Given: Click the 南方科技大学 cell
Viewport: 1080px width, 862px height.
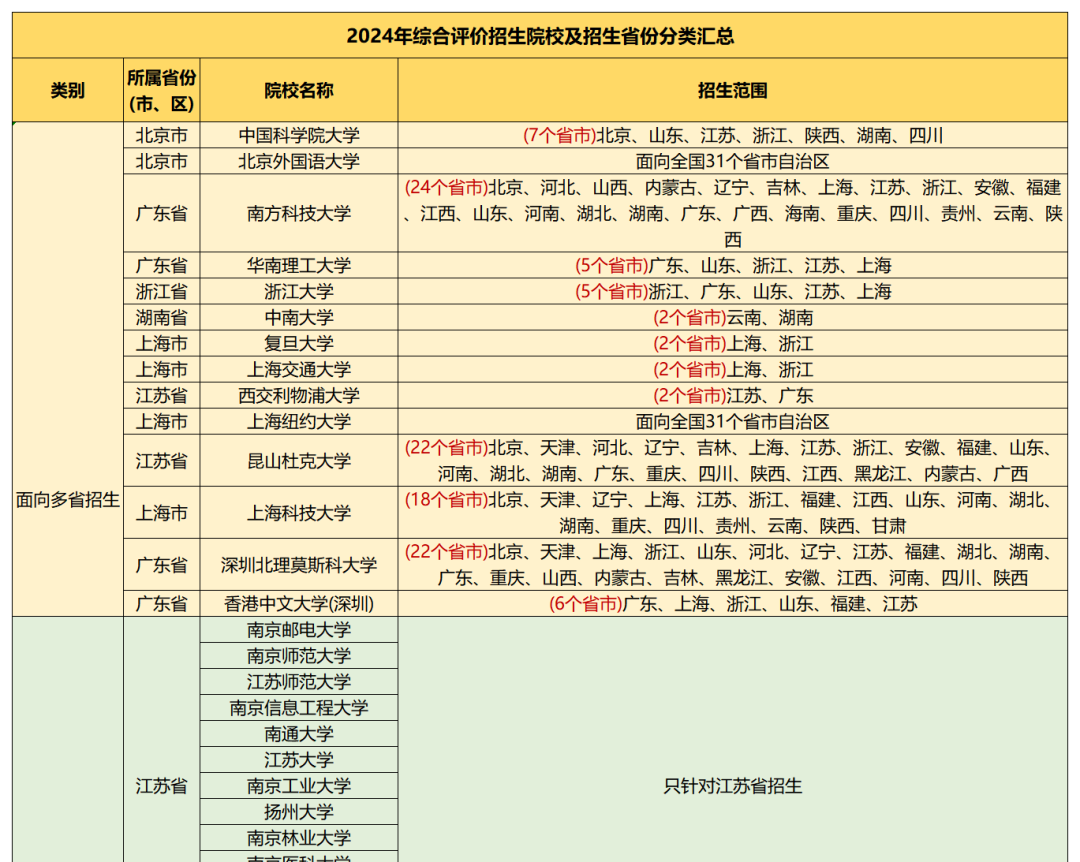Looking at the screenshot, I should point(299,213).
